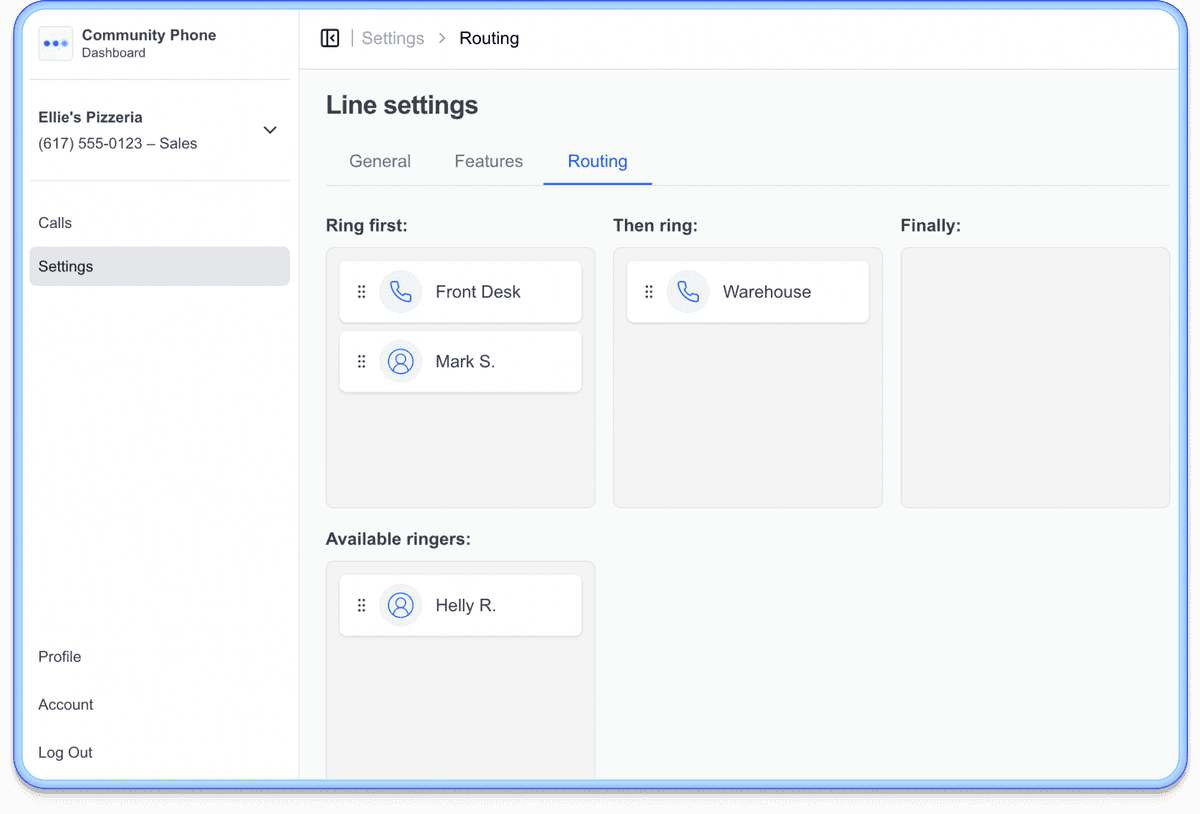Screen dimensions: 1200x814
Task: Click the Helly R. drag handle
Action: pyautogui.click(x=362, y=605)
